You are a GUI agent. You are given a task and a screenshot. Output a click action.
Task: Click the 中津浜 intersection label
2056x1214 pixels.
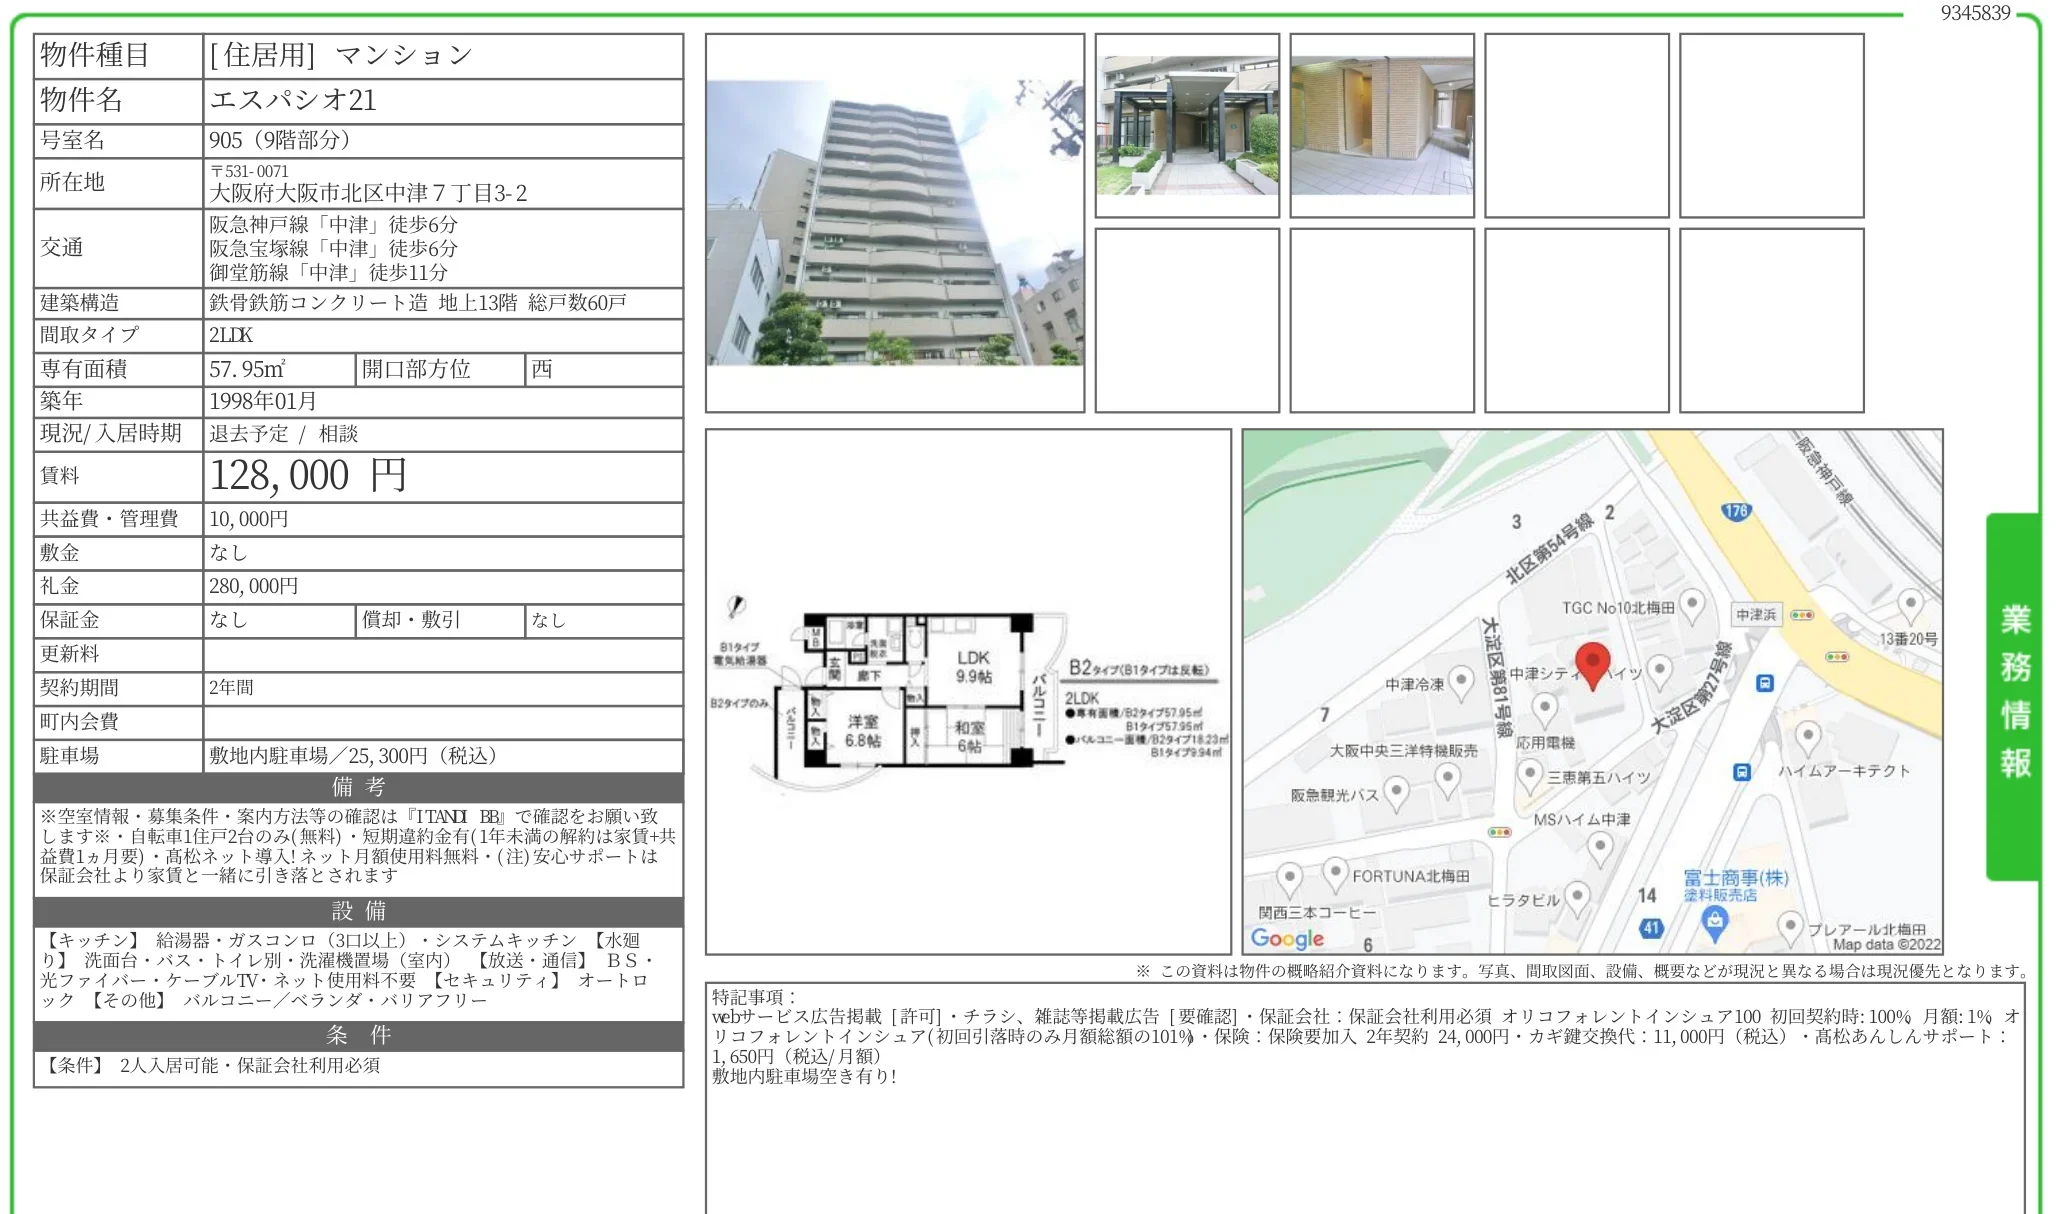1756,615
